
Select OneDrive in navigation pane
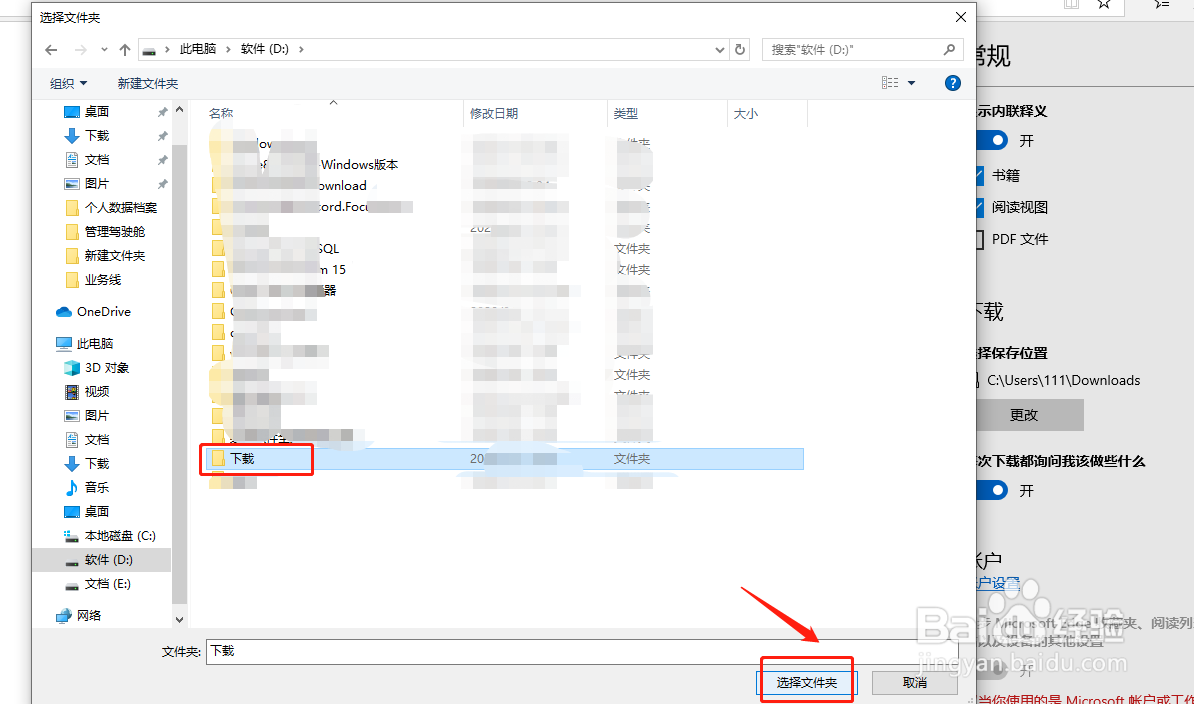[x=104, y=312]
